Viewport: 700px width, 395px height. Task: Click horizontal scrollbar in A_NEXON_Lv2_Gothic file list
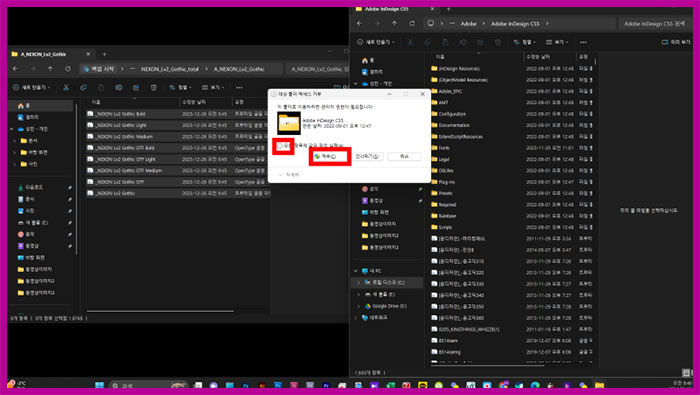160,311
